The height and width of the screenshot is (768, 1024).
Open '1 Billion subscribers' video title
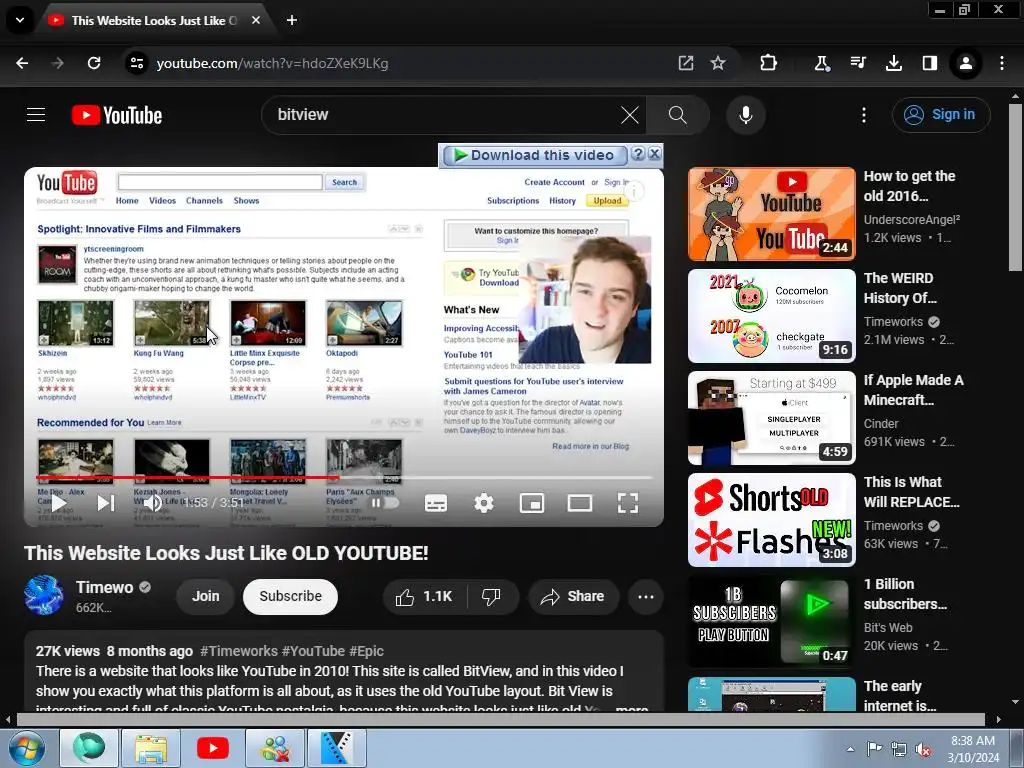tap(905, 594)
